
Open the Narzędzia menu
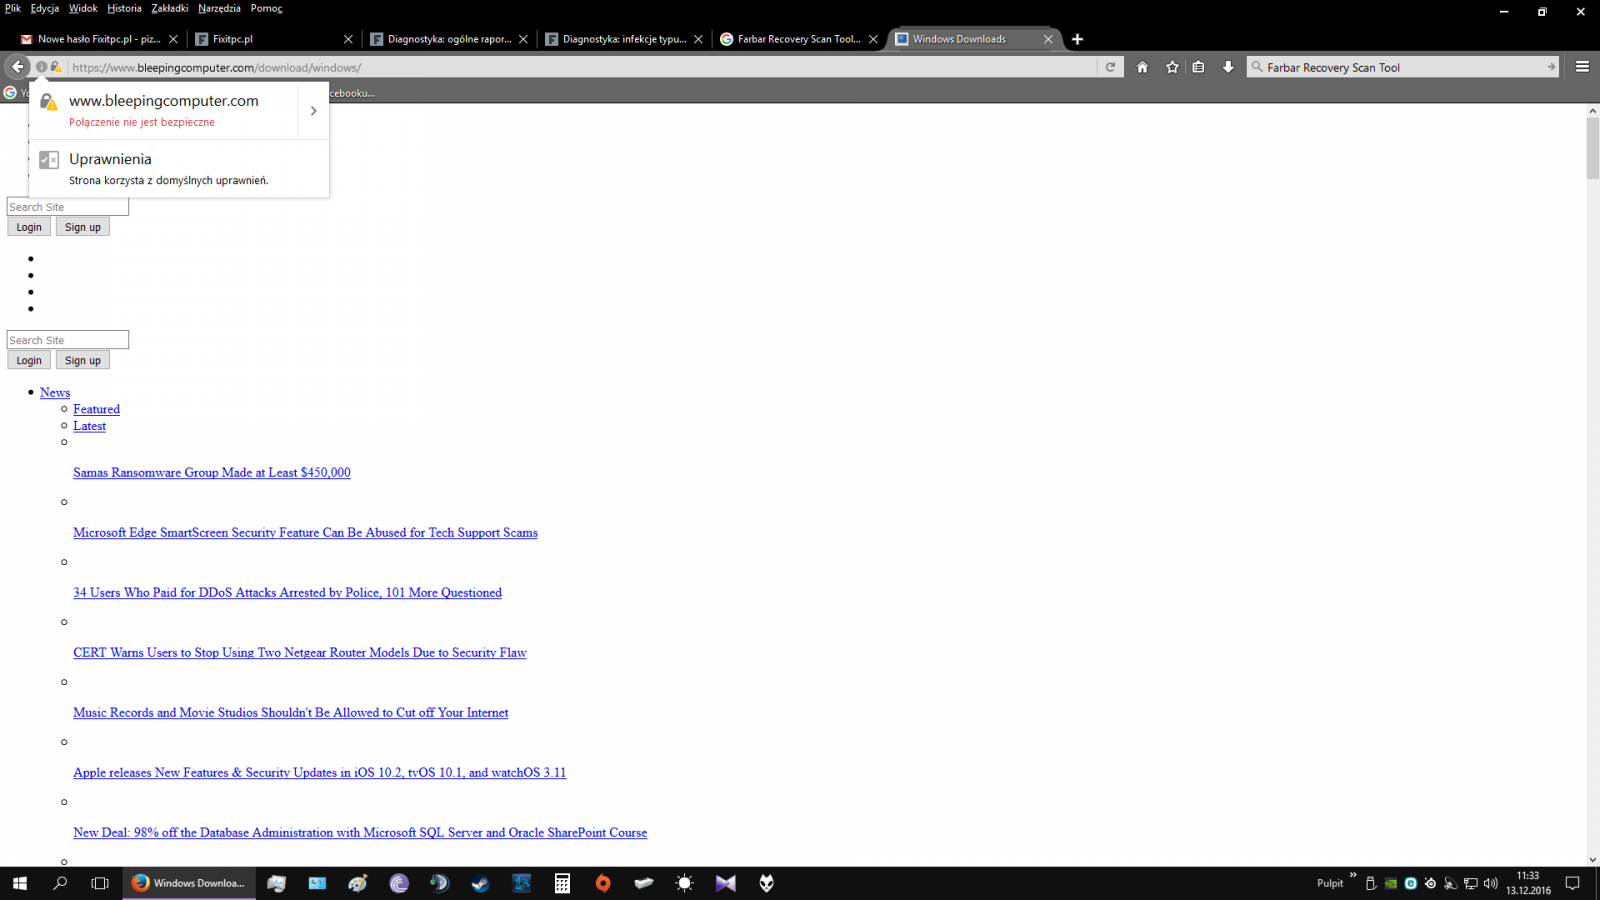[219, 8]
